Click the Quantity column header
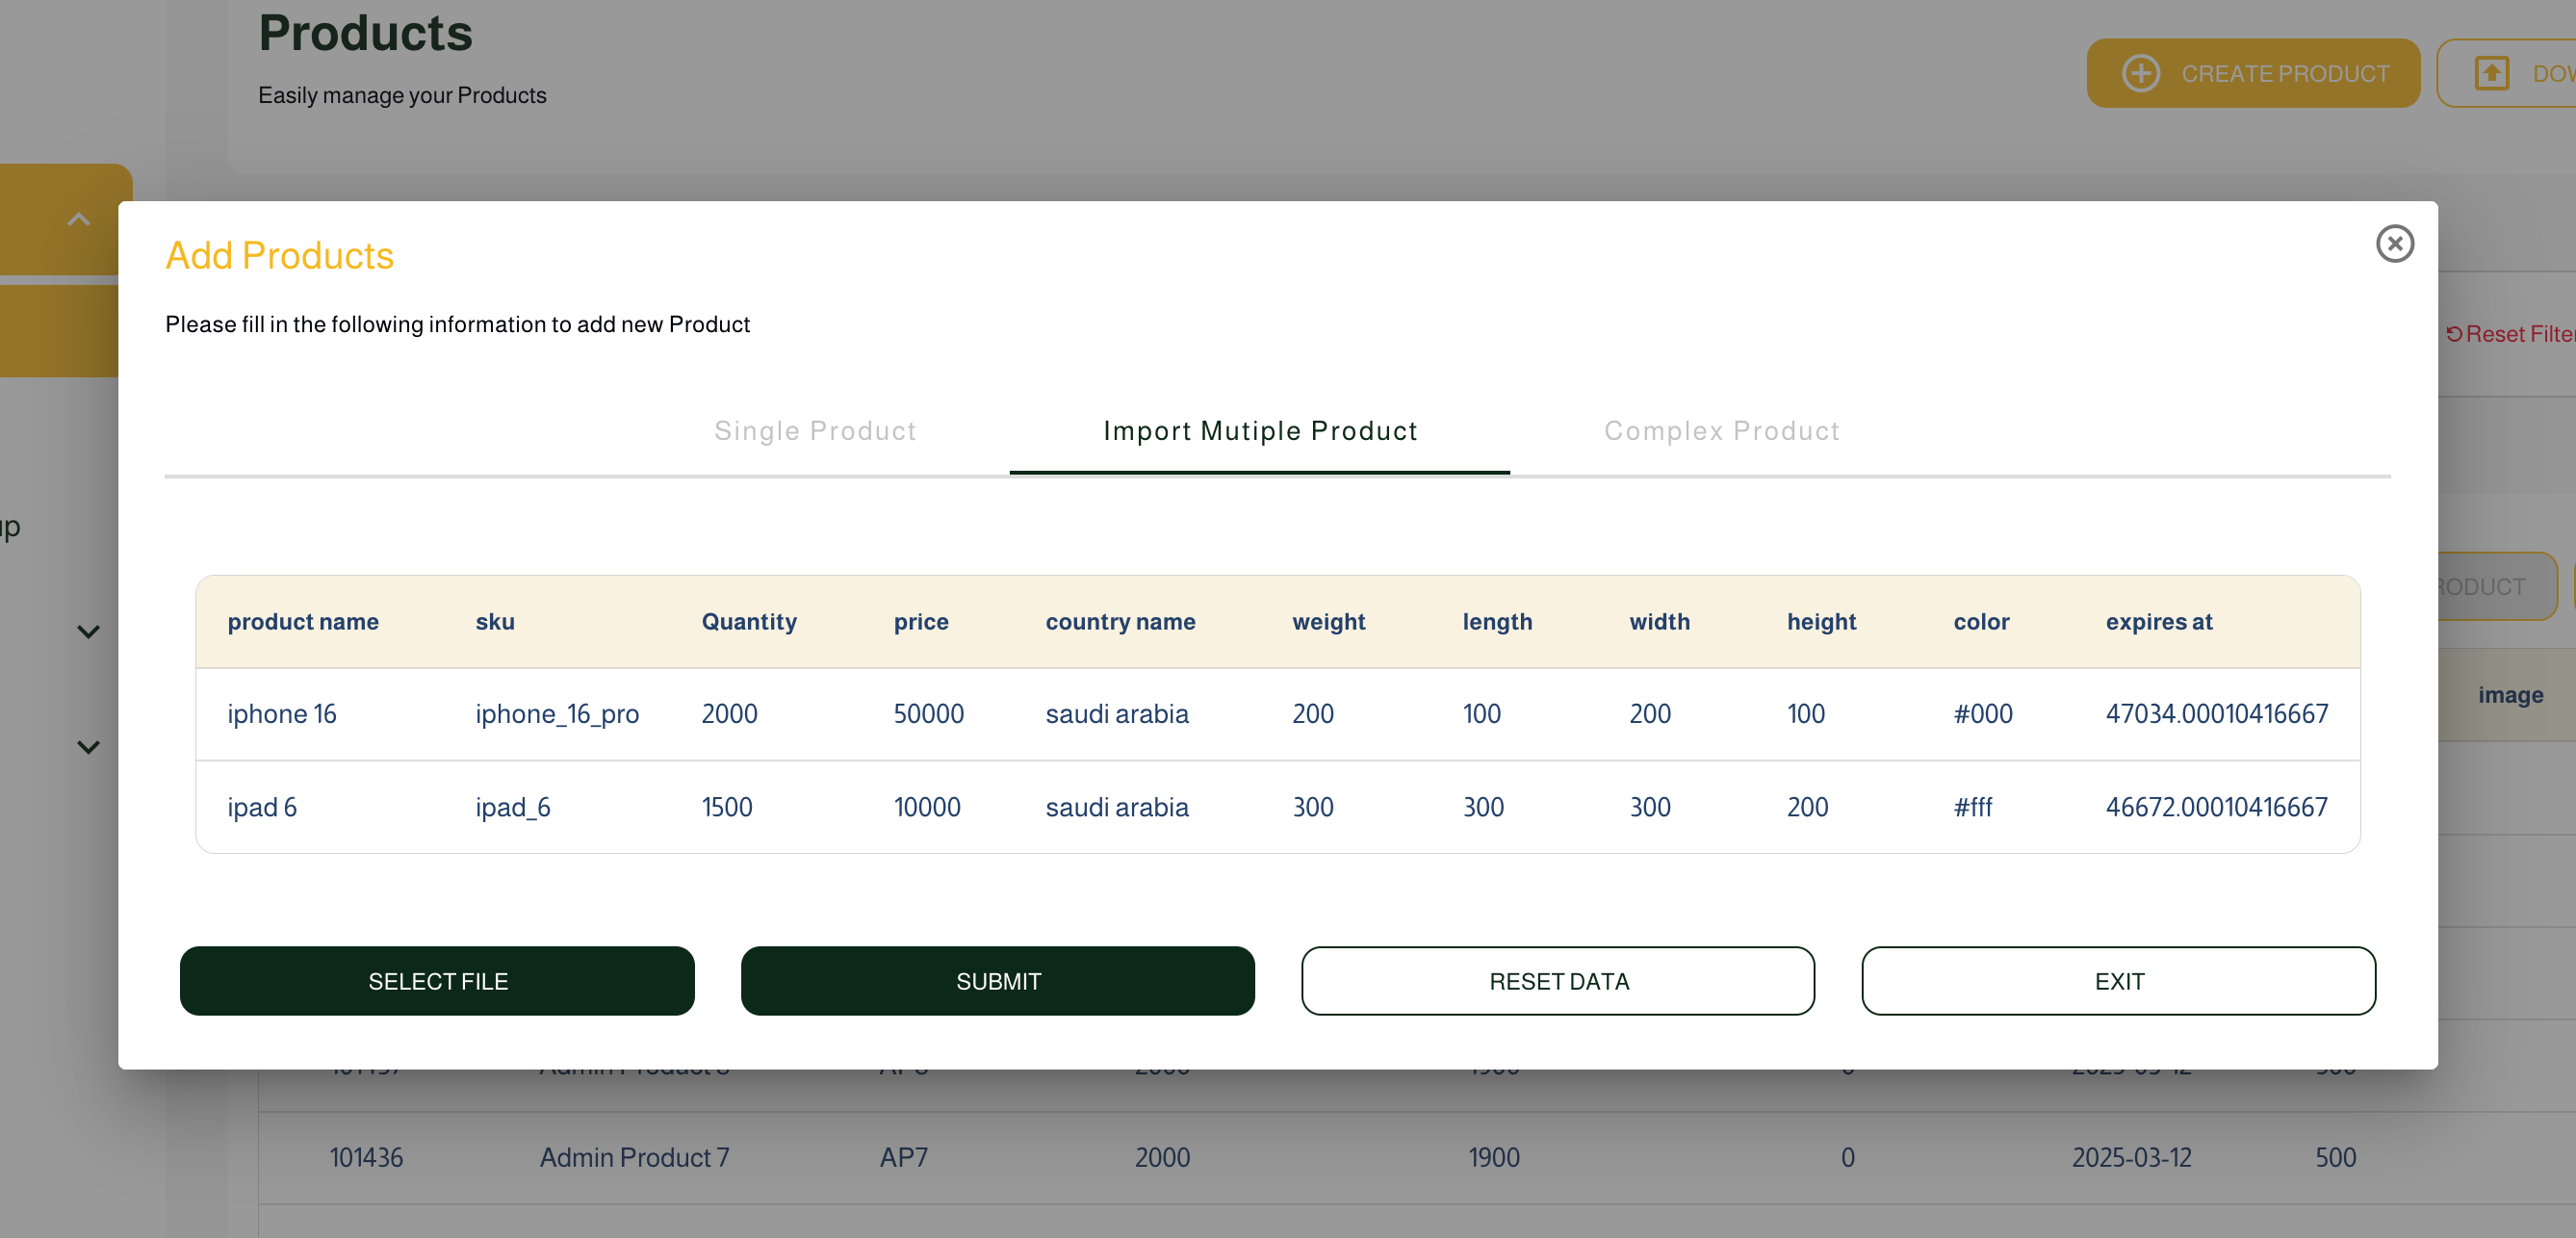The height and width of the screenshot is (1238, 2576). point(749,622)
